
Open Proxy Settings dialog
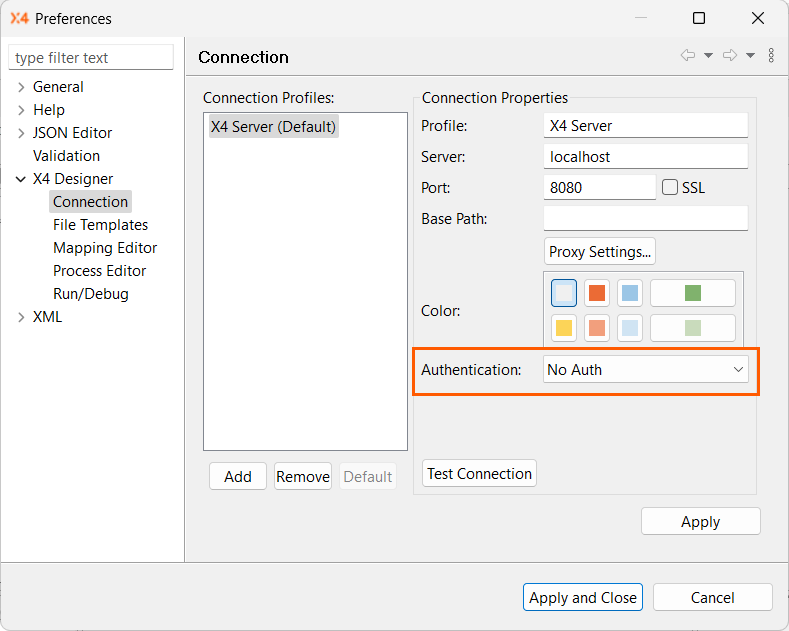coord(600,251)
